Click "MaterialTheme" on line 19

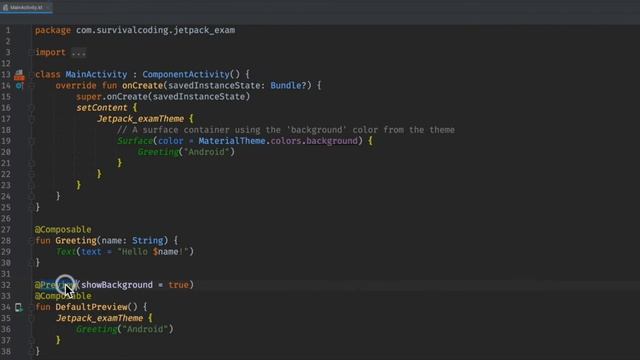232,141
